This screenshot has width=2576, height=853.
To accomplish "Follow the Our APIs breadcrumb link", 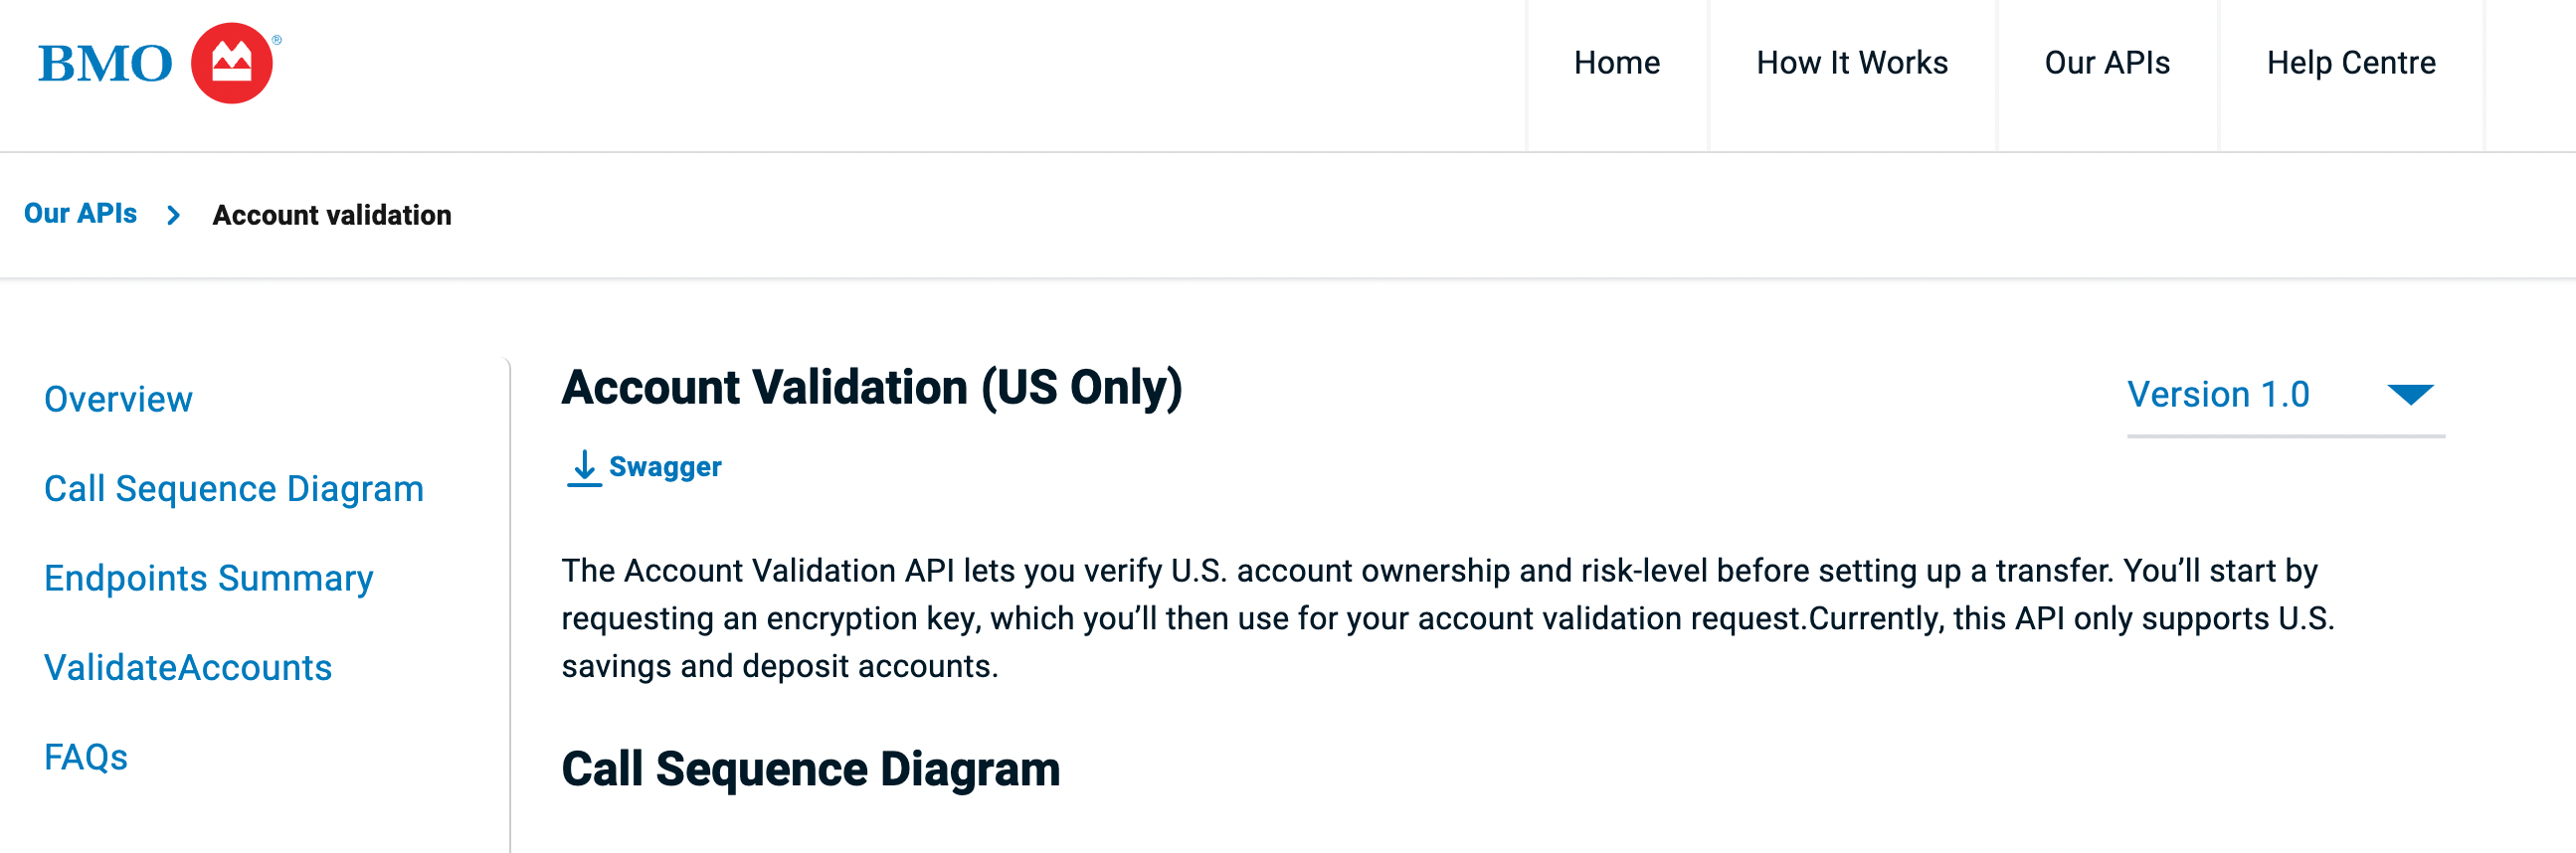I will coord(80,214).
